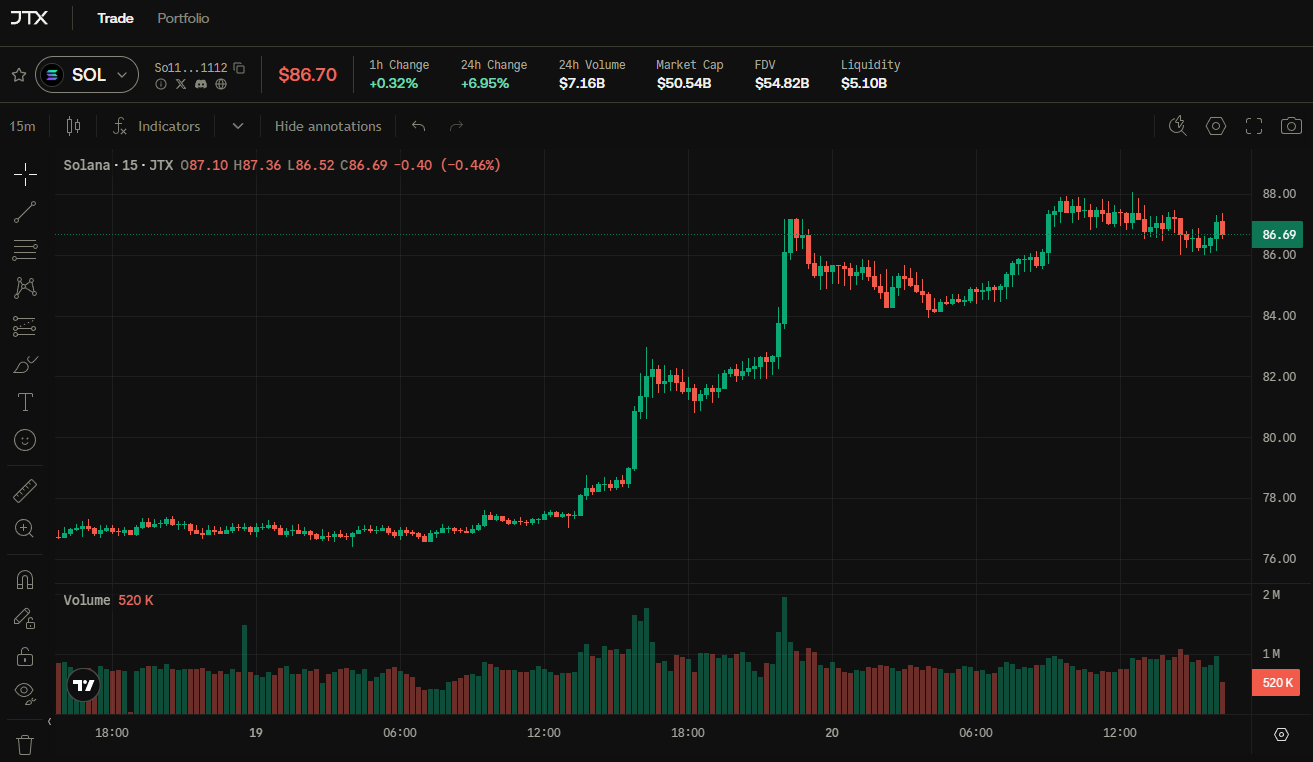Open the token's website globe icon
1313x762 pixels.
click(221, 84)
